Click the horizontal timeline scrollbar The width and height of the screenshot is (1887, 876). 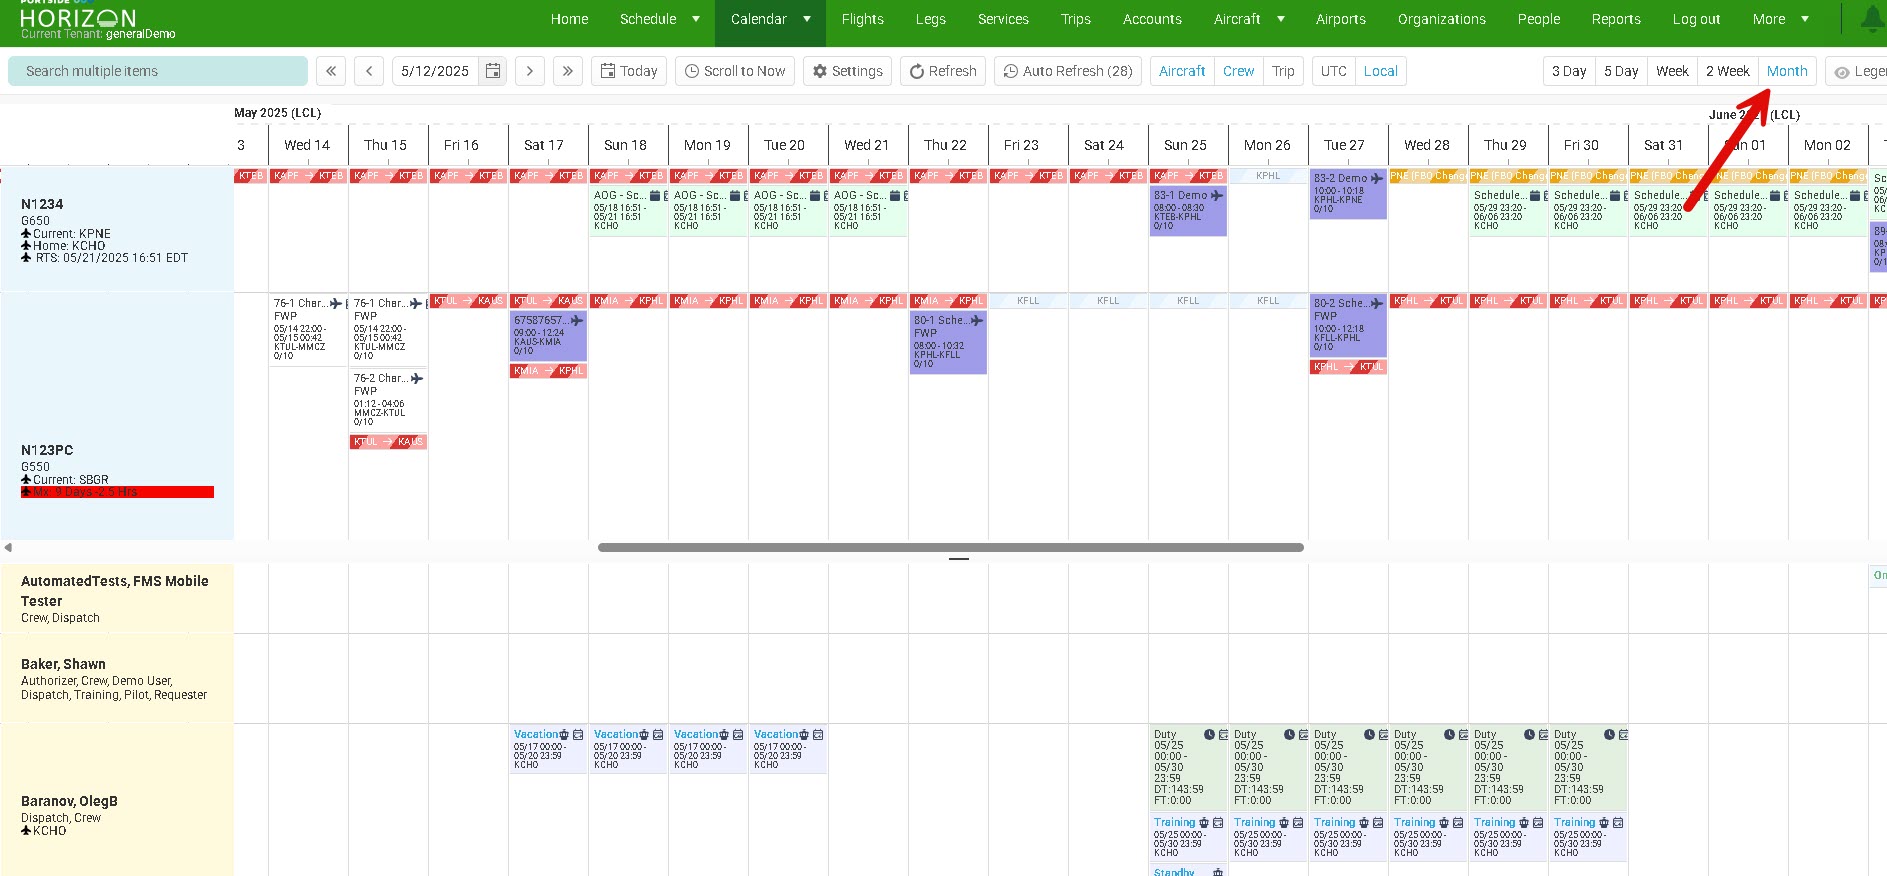pos(950,547)
